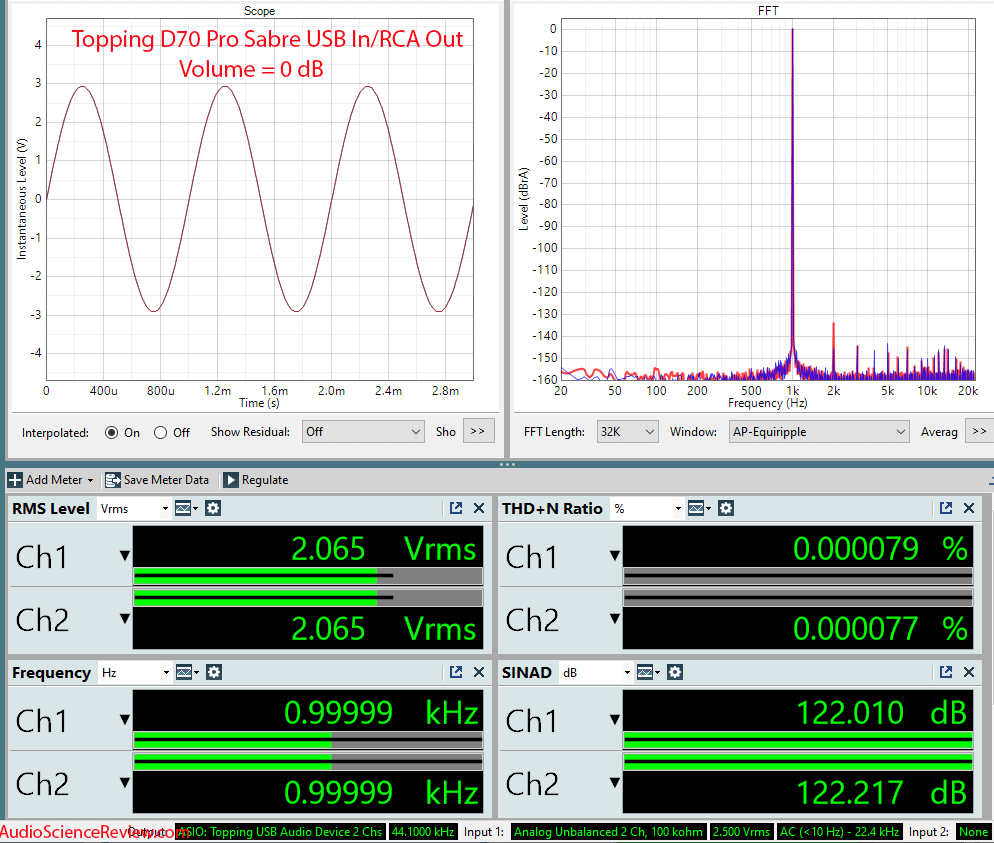Open Add Meter dropdown arrow
Viewport: 994px width, 843px height.
[90, 480]
